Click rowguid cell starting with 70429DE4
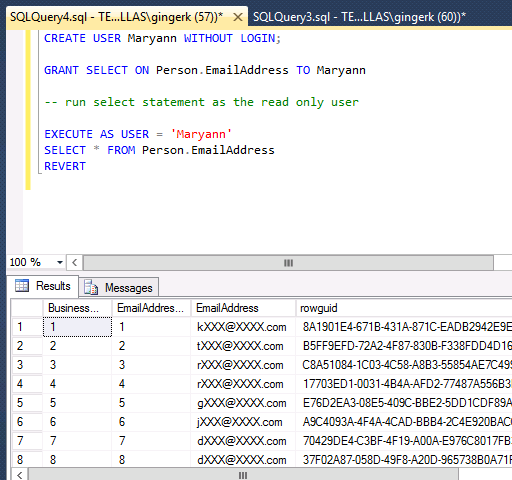This screenshot has width=512, height=480. tap(404, 441)
